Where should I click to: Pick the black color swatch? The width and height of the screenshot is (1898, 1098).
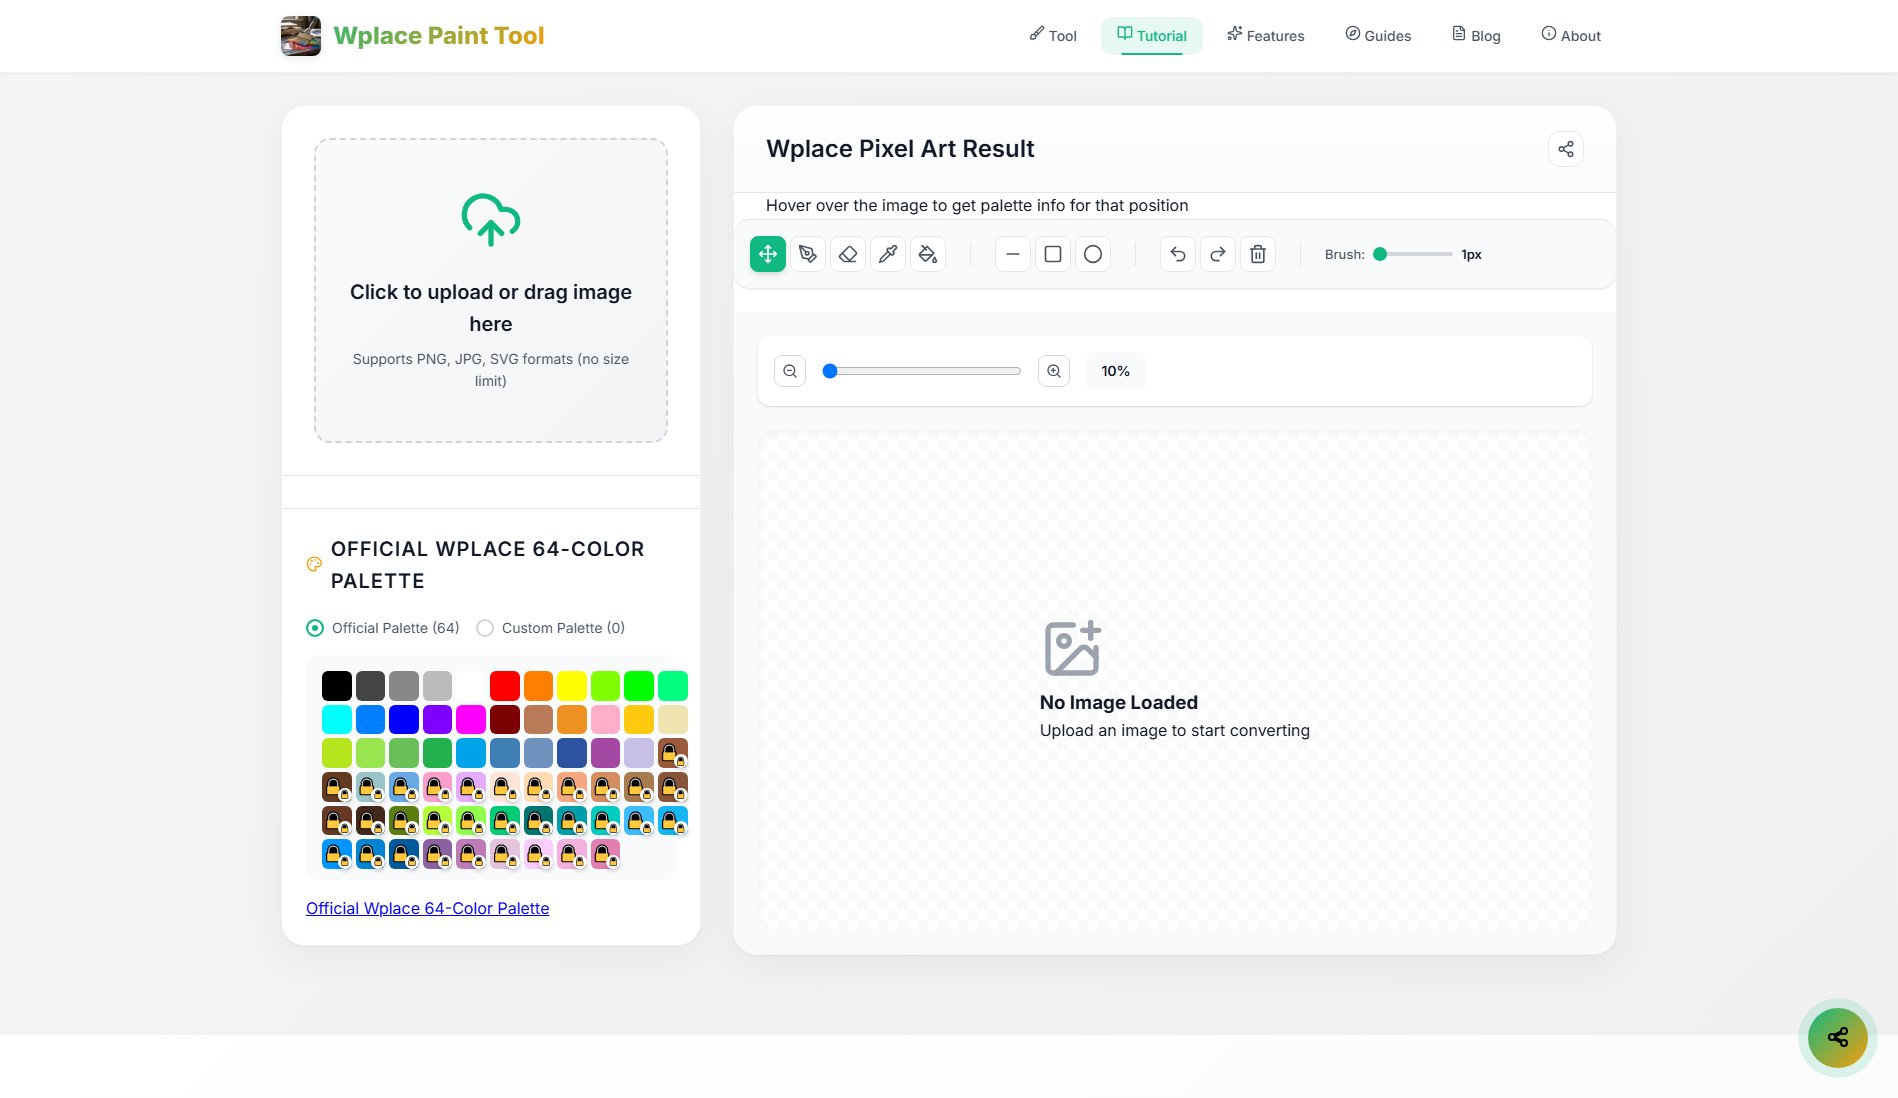[x=337, y=686]
